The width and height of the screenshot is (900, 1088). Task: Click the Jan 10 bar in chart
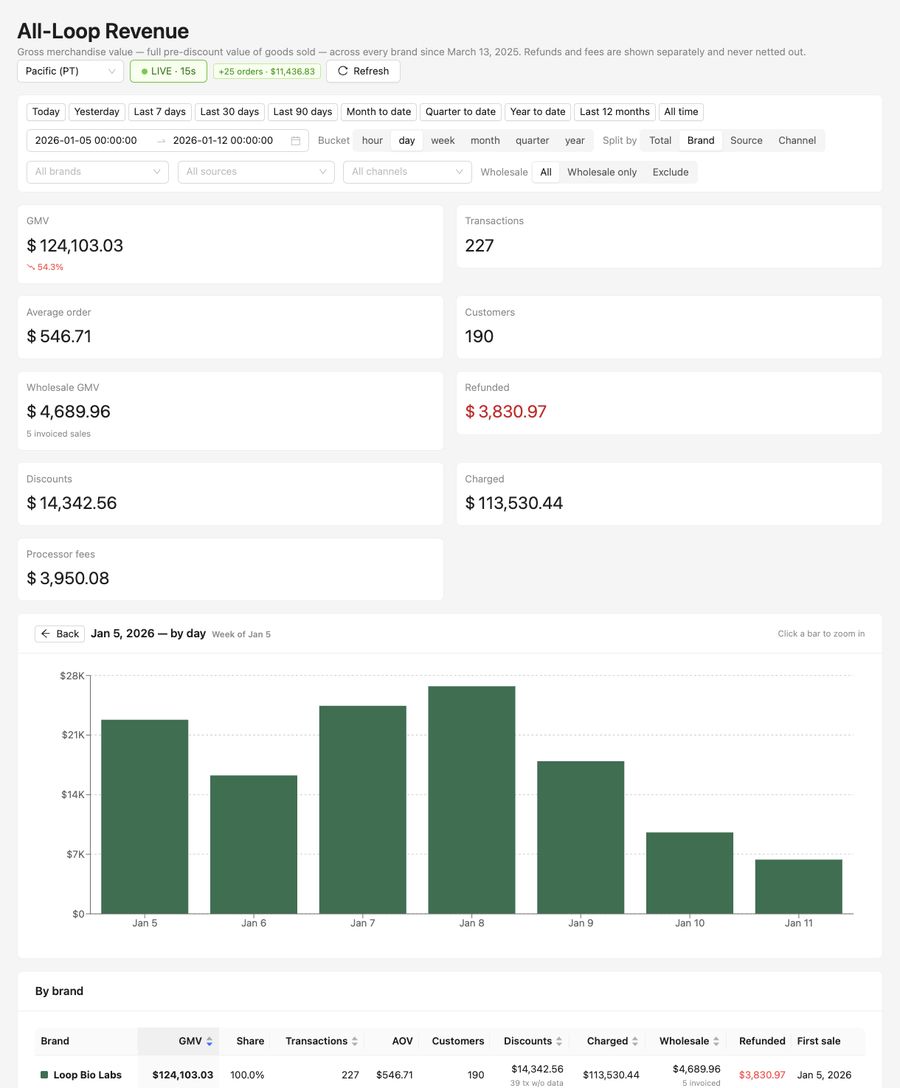[690, 873]
